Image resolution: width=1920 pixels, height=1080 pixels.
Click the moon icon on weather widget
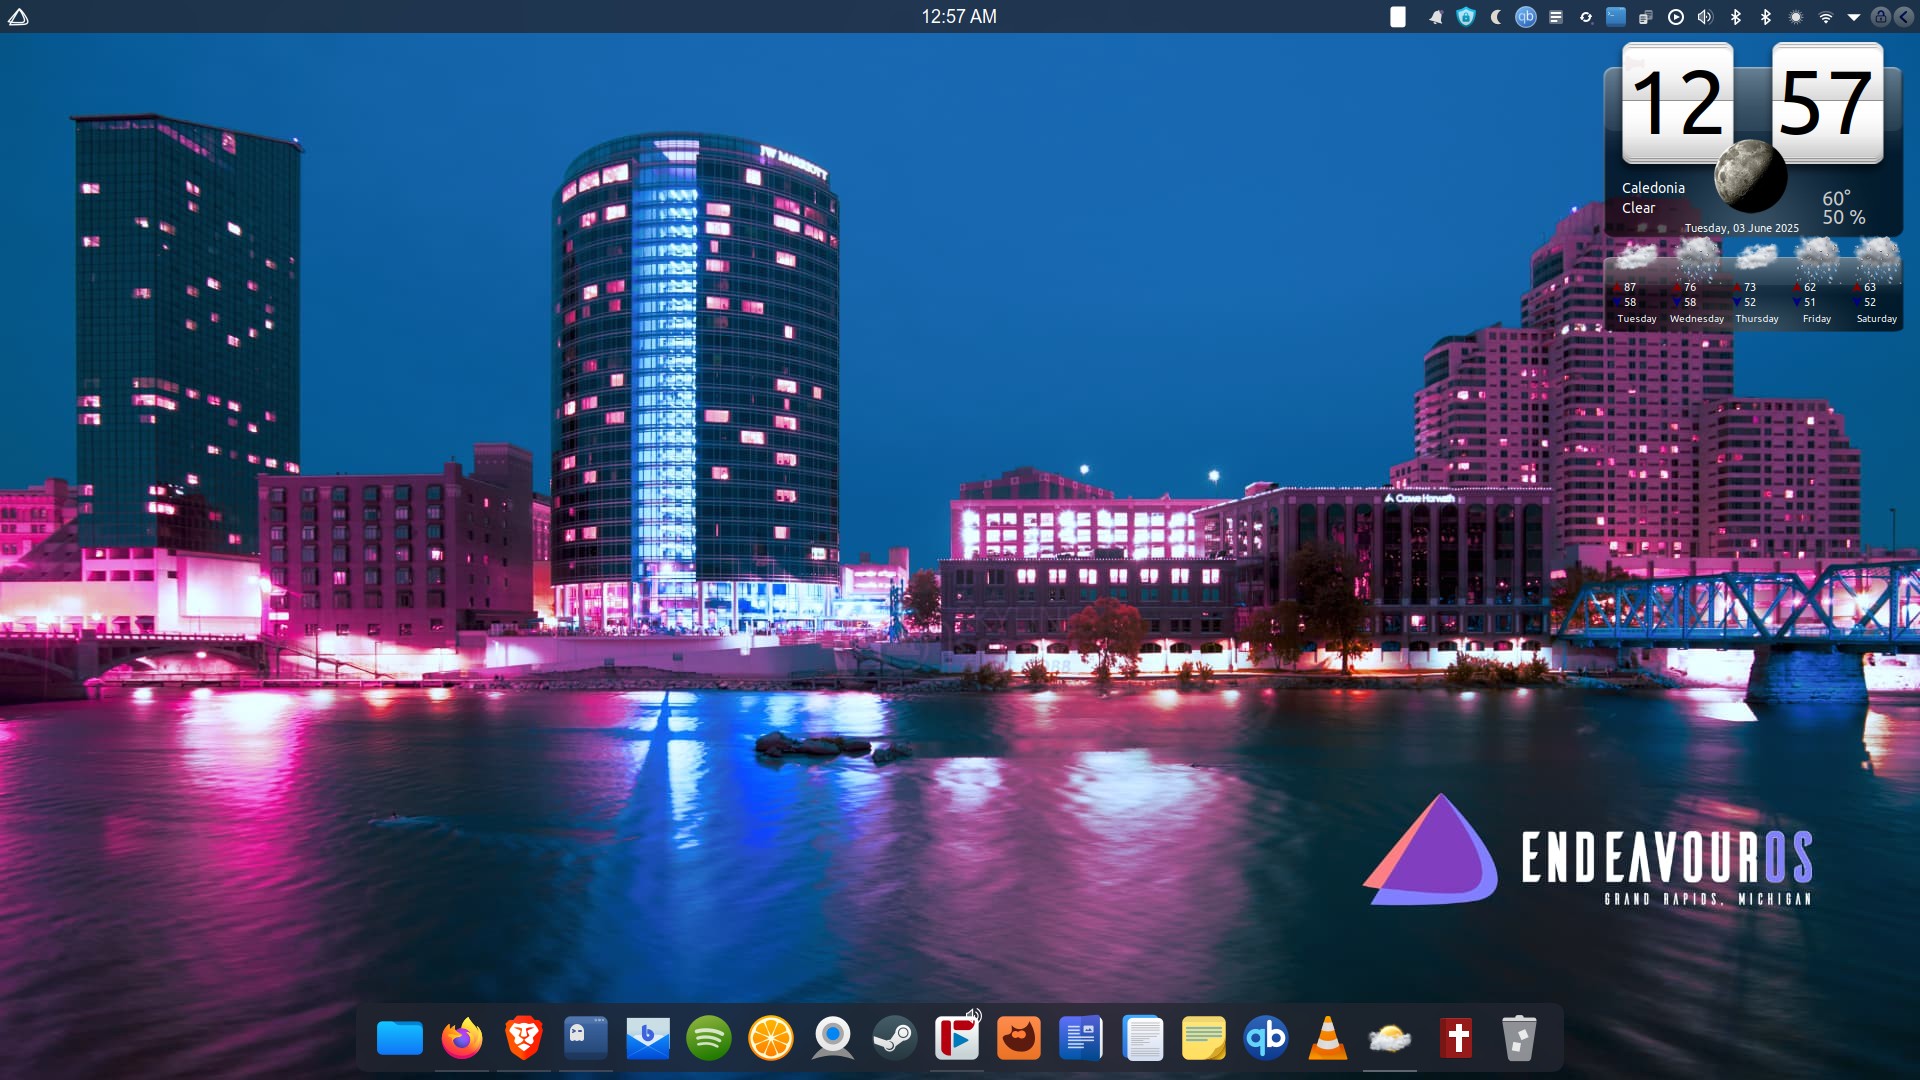(x=1751, y=176)
